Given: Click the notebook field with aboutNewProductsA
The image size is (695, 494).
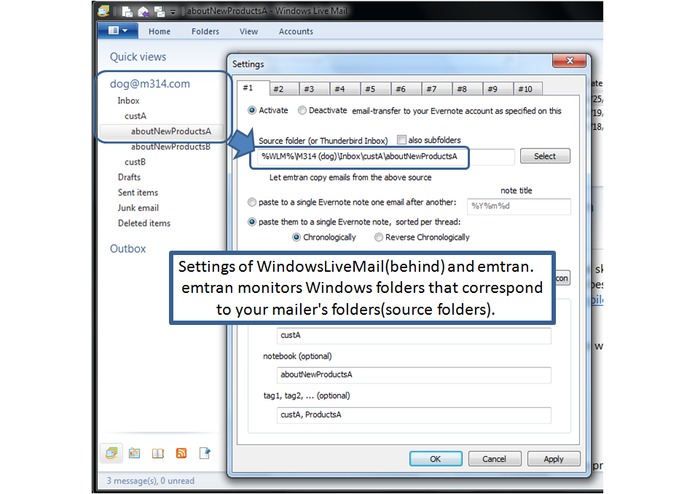Looking at the screenshot, I should click(414, 375).
